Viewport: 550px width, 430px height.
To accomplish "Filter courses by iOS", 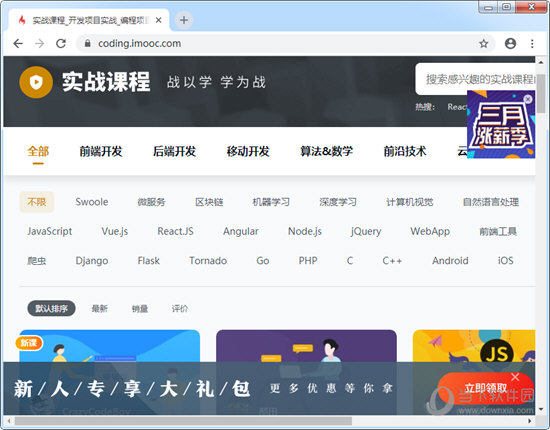I will [x=505, y=261].
